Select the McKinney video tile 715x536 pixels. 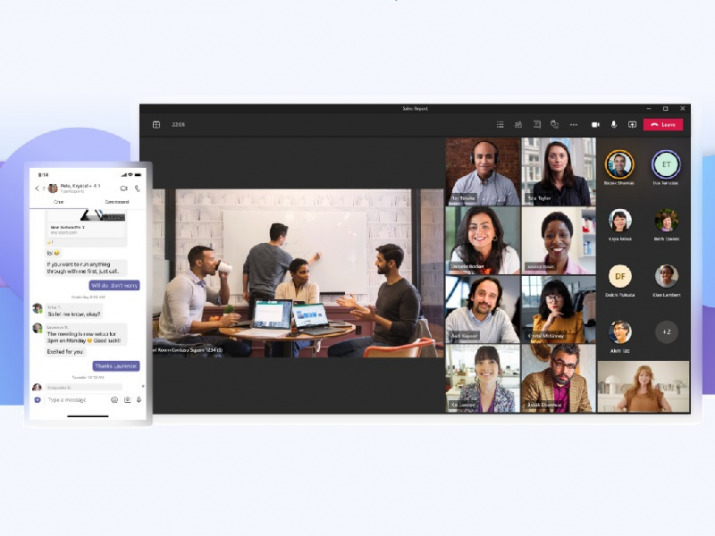pos(559,309)
